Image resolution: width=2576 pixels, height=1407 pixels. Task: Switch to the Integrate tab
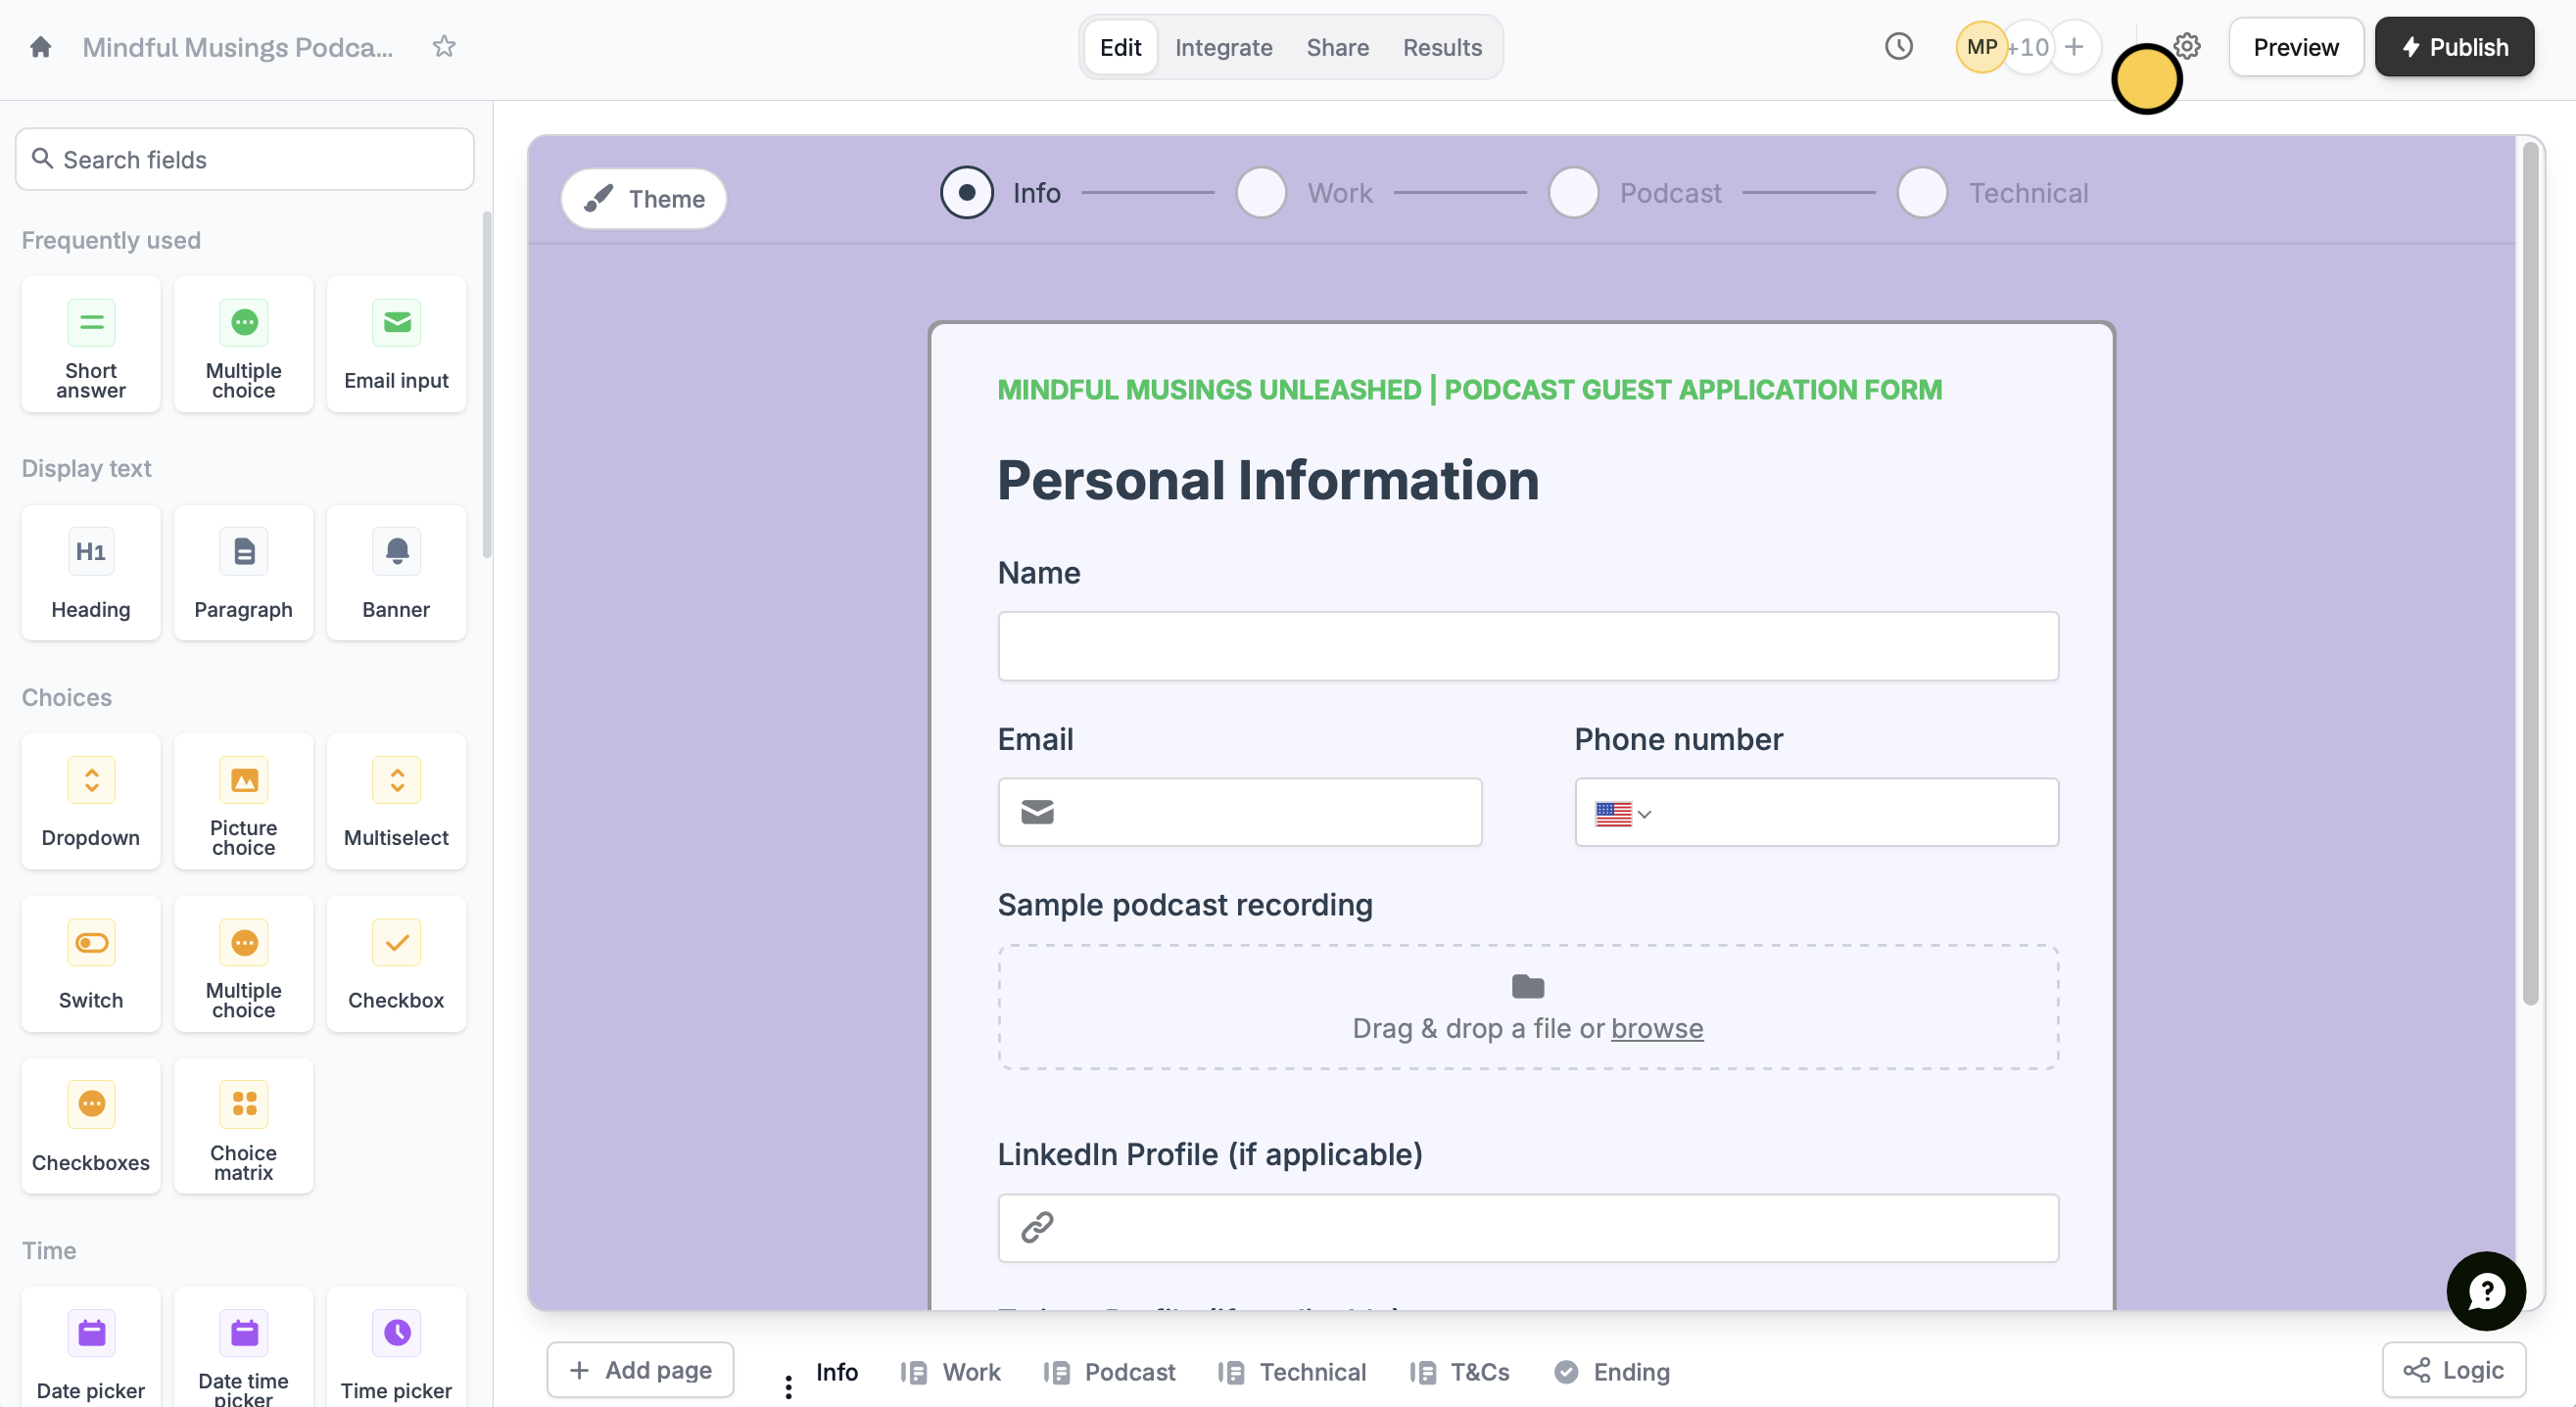(x=1223, y=47)
